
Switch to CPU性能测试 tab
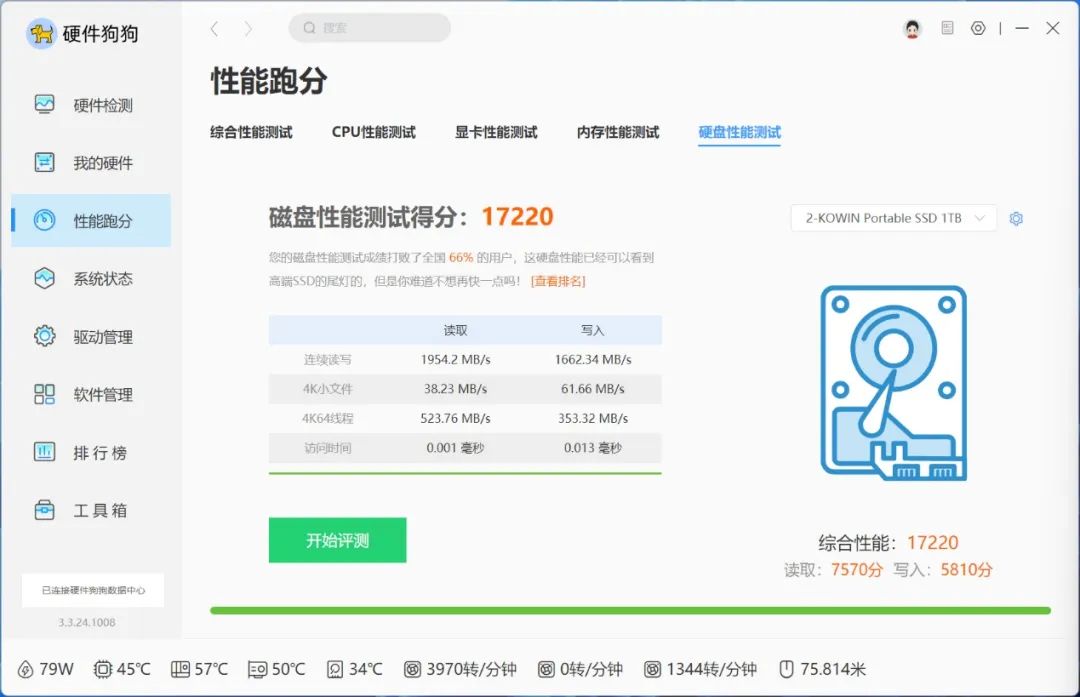(x=373, y=132)
